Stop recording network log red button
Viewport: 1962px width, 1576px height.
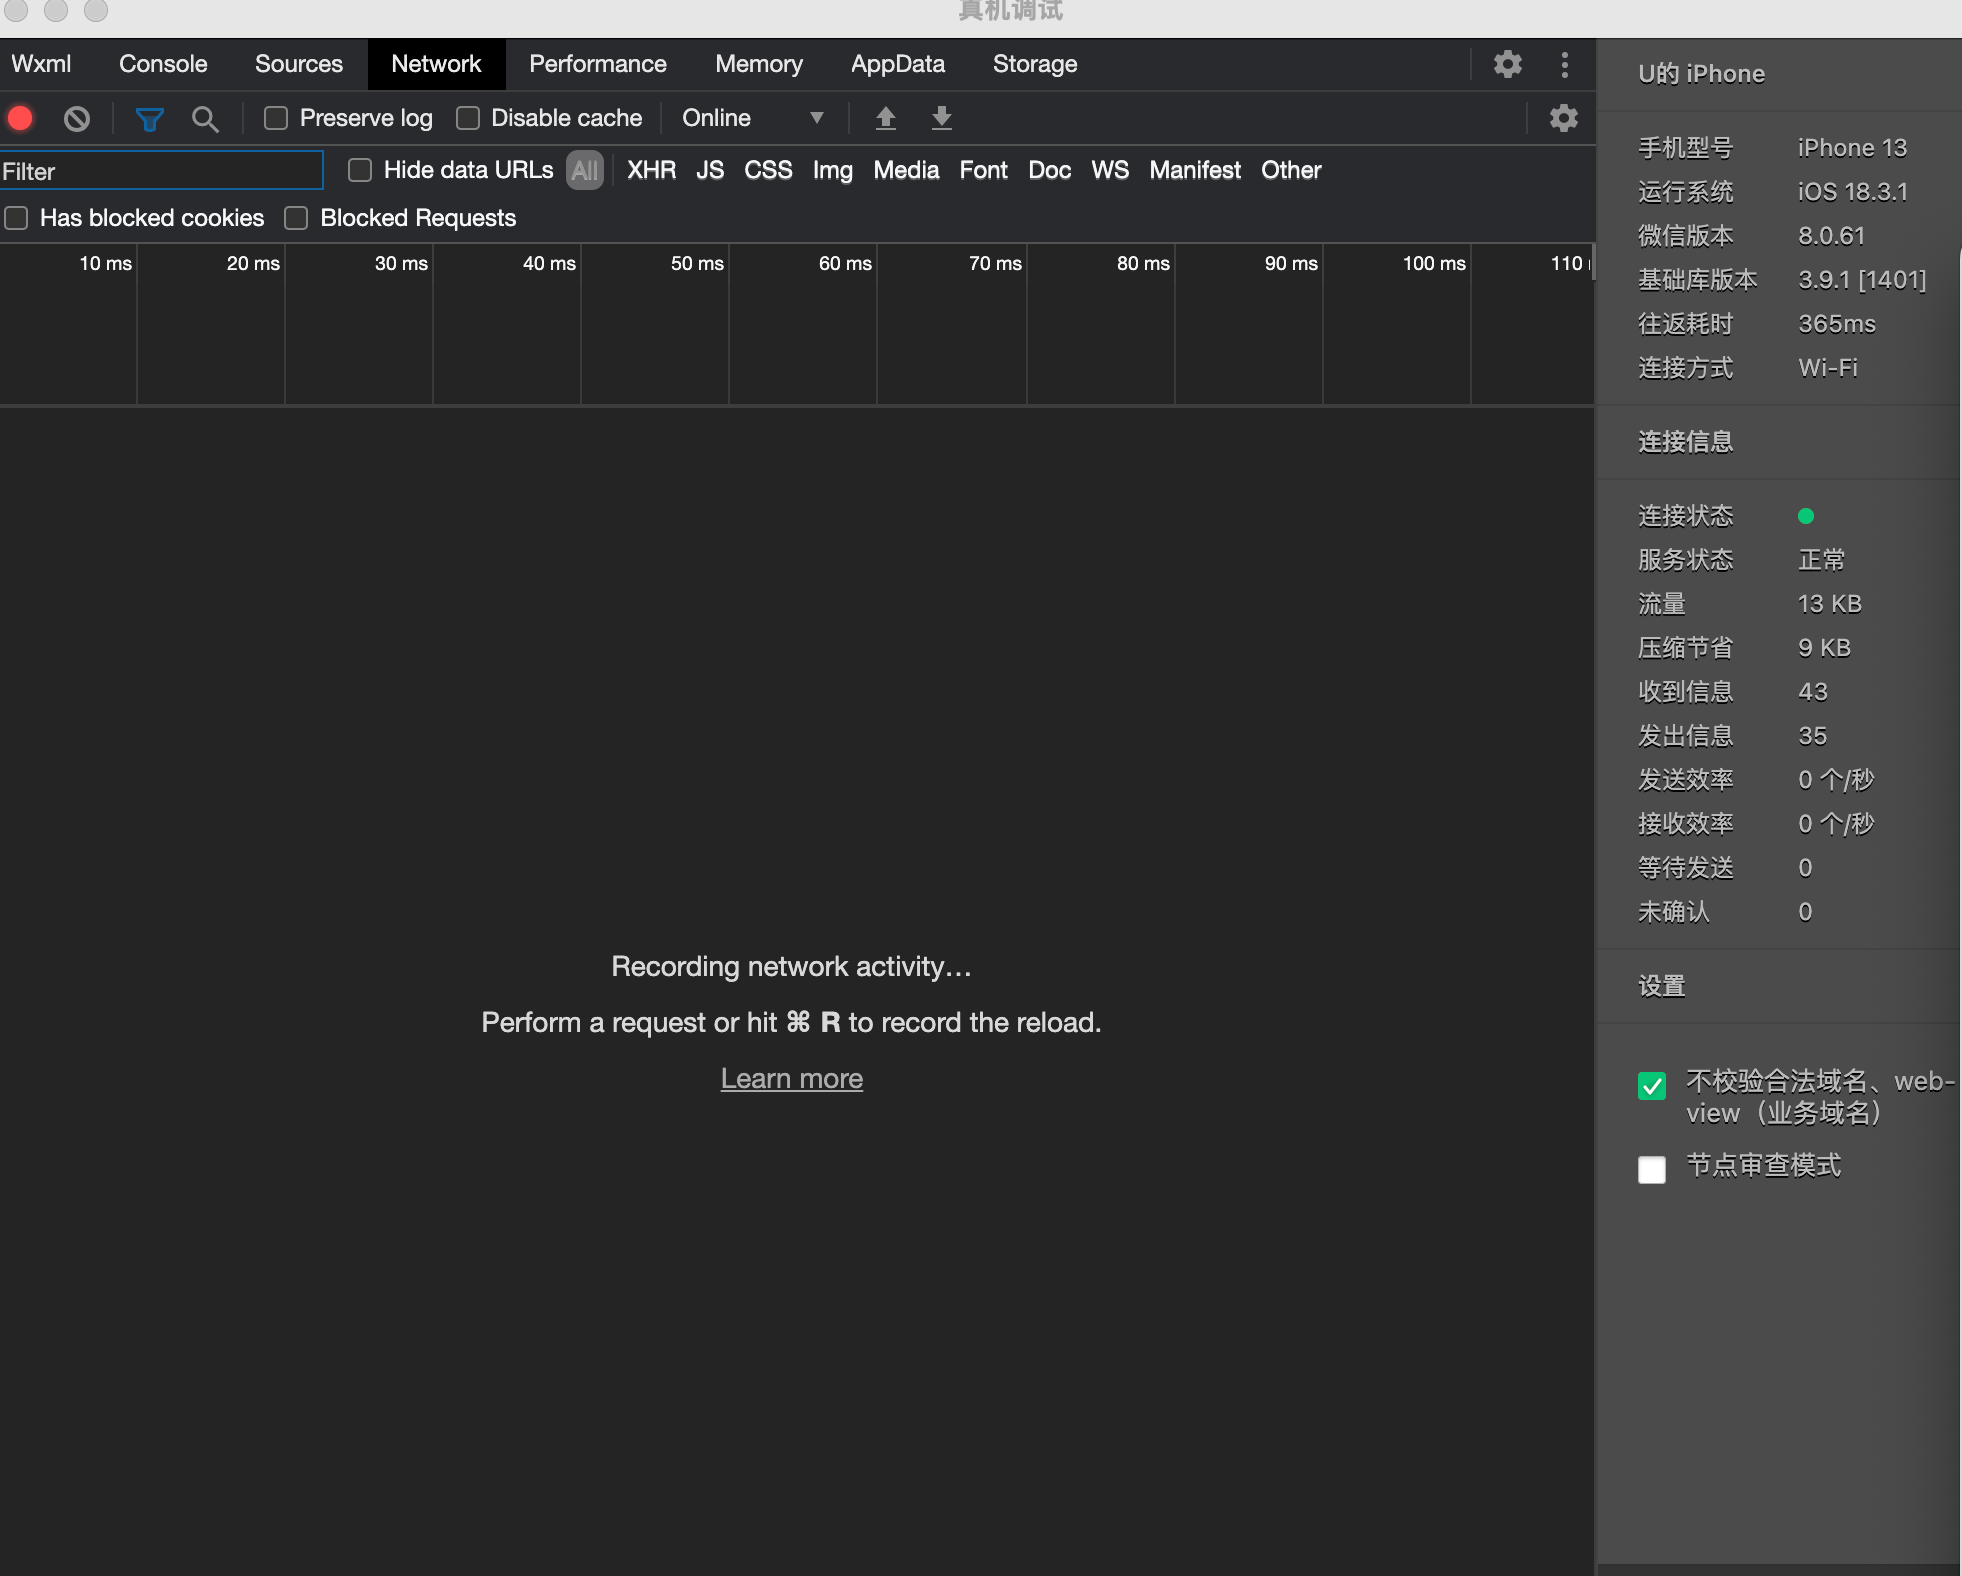coord(20,118)
